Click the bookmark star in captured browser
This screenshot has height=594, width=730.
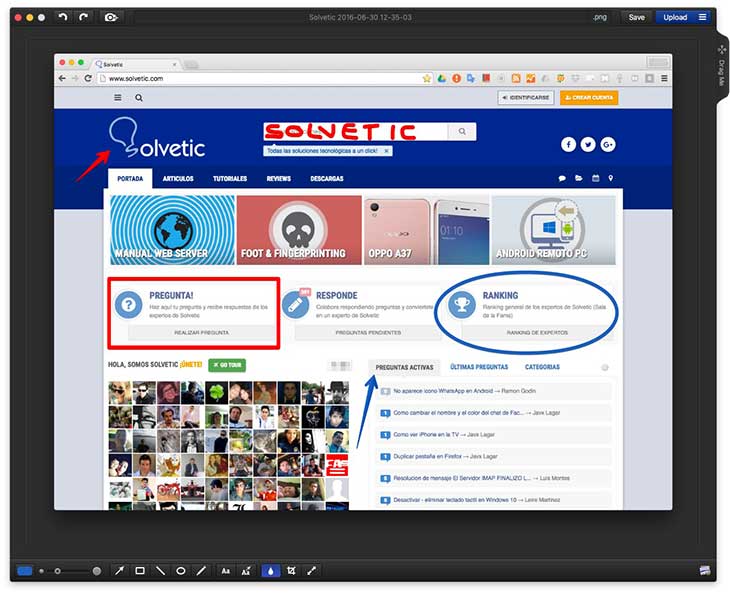426,78
